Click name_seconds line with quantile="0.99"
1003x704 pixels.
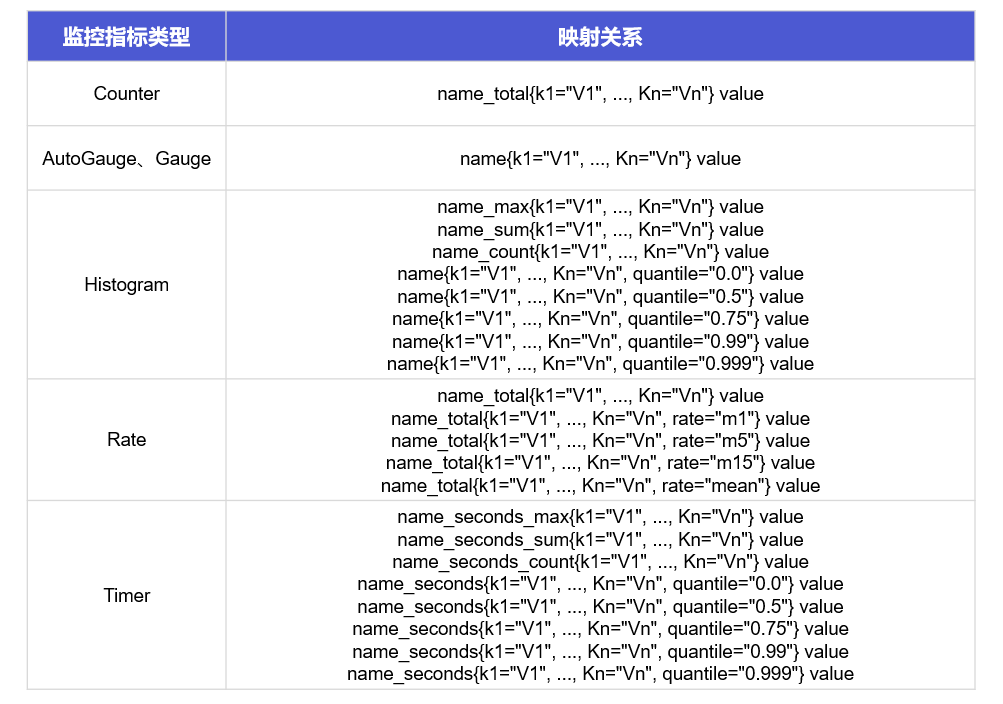click(600, 652)
